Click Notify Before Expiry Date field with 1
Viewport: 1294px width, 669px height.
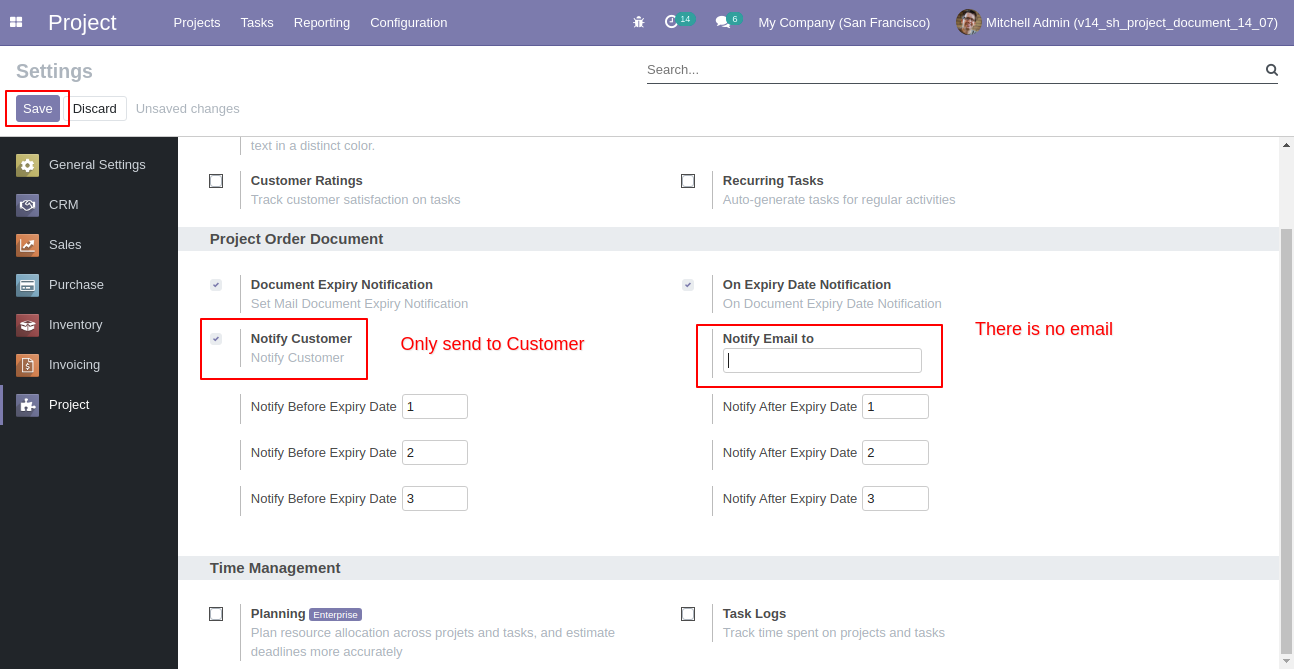[x=435, y=407]
